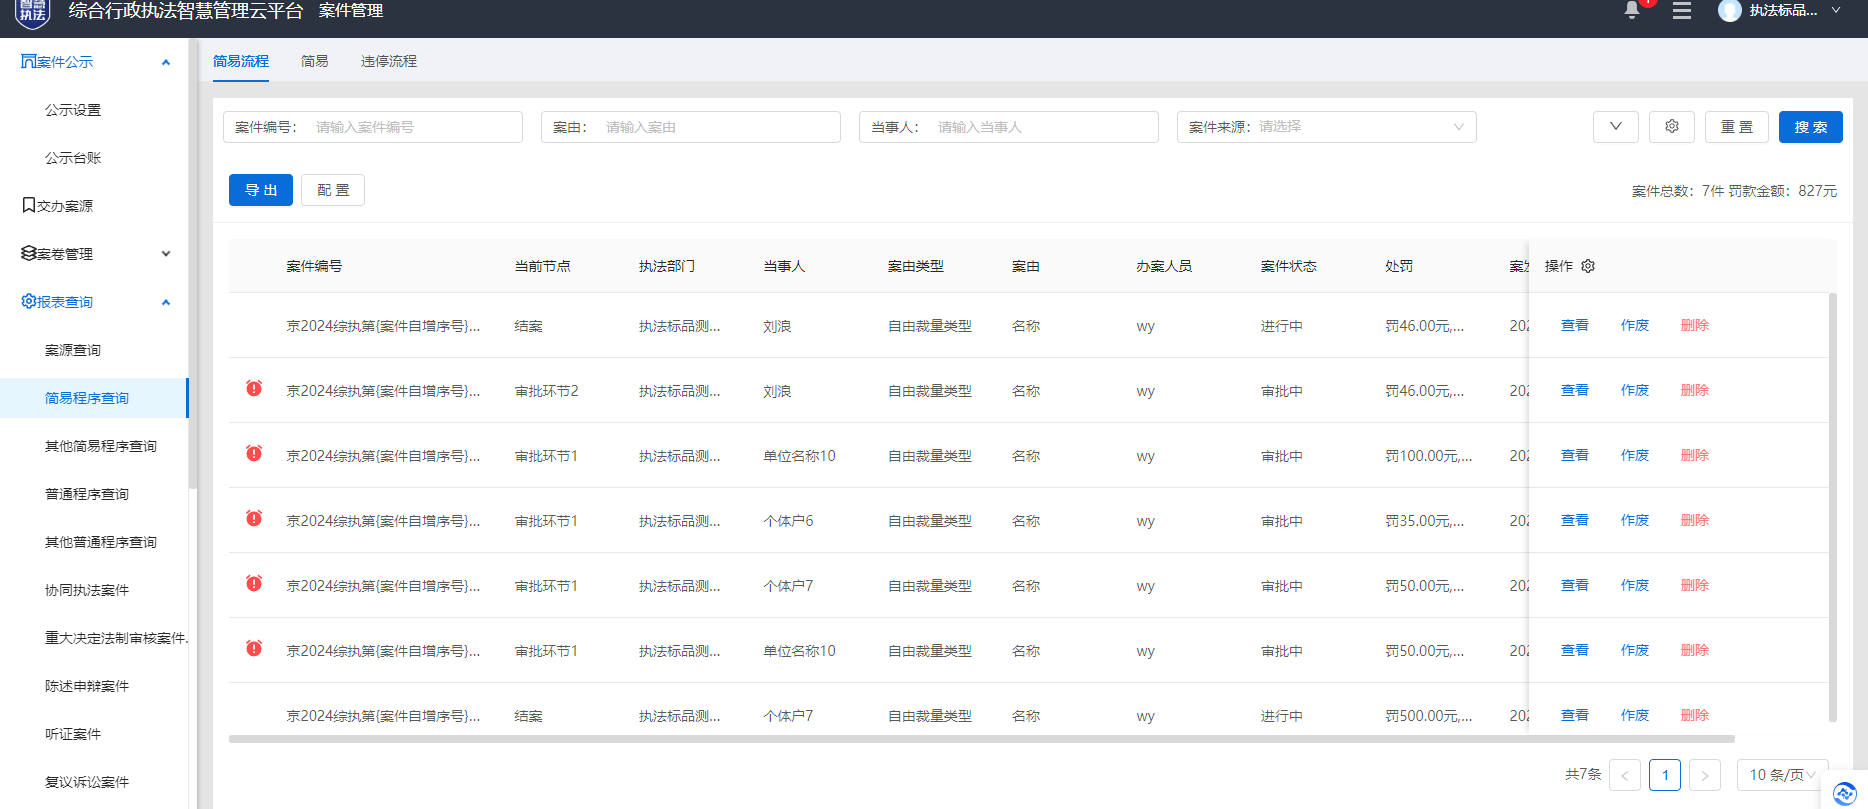
Task: Click the 报表查询 gear icon
Action: (x=28, y=301)
